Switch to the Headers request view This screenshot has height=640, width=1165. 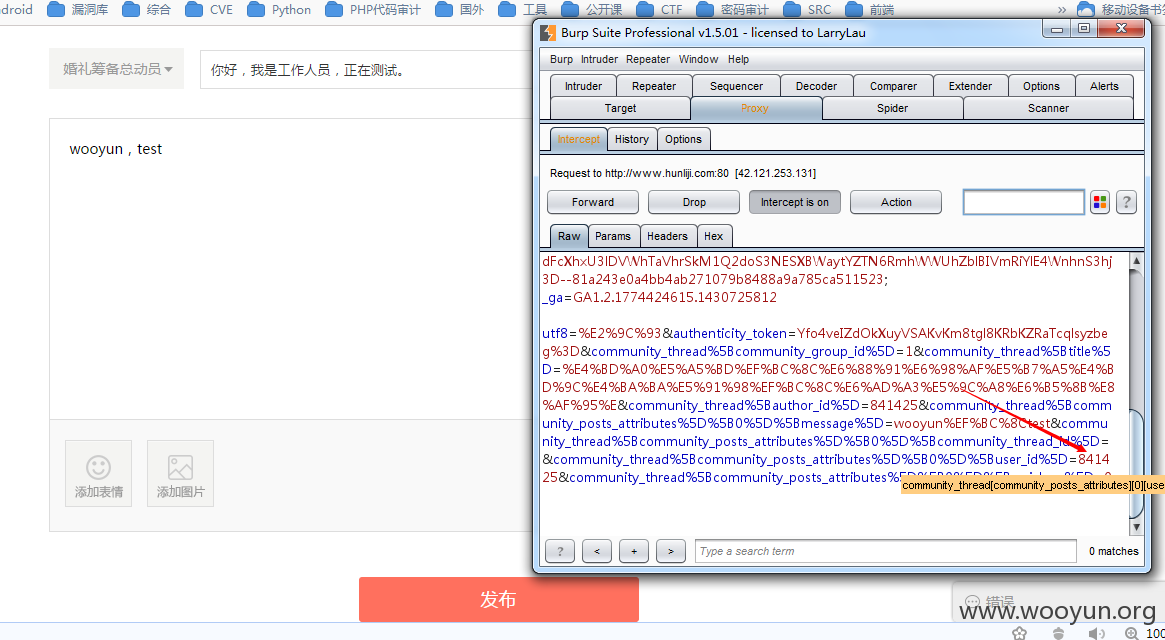point(667,236)
